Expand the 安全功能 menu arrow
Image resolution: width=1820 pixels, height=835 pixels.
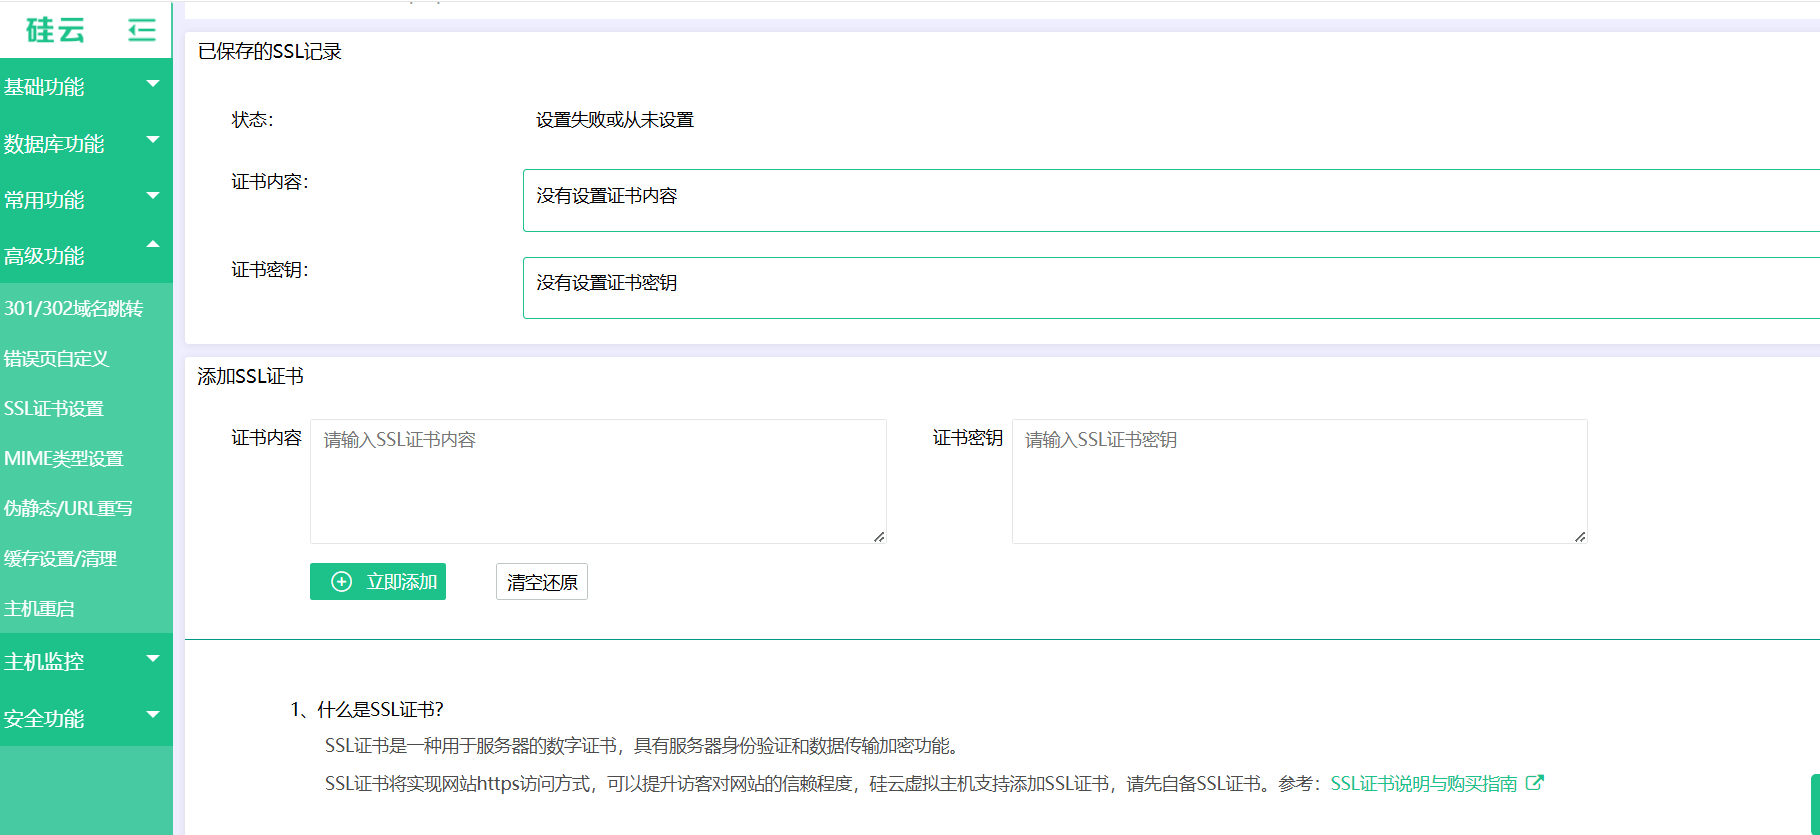153,715
